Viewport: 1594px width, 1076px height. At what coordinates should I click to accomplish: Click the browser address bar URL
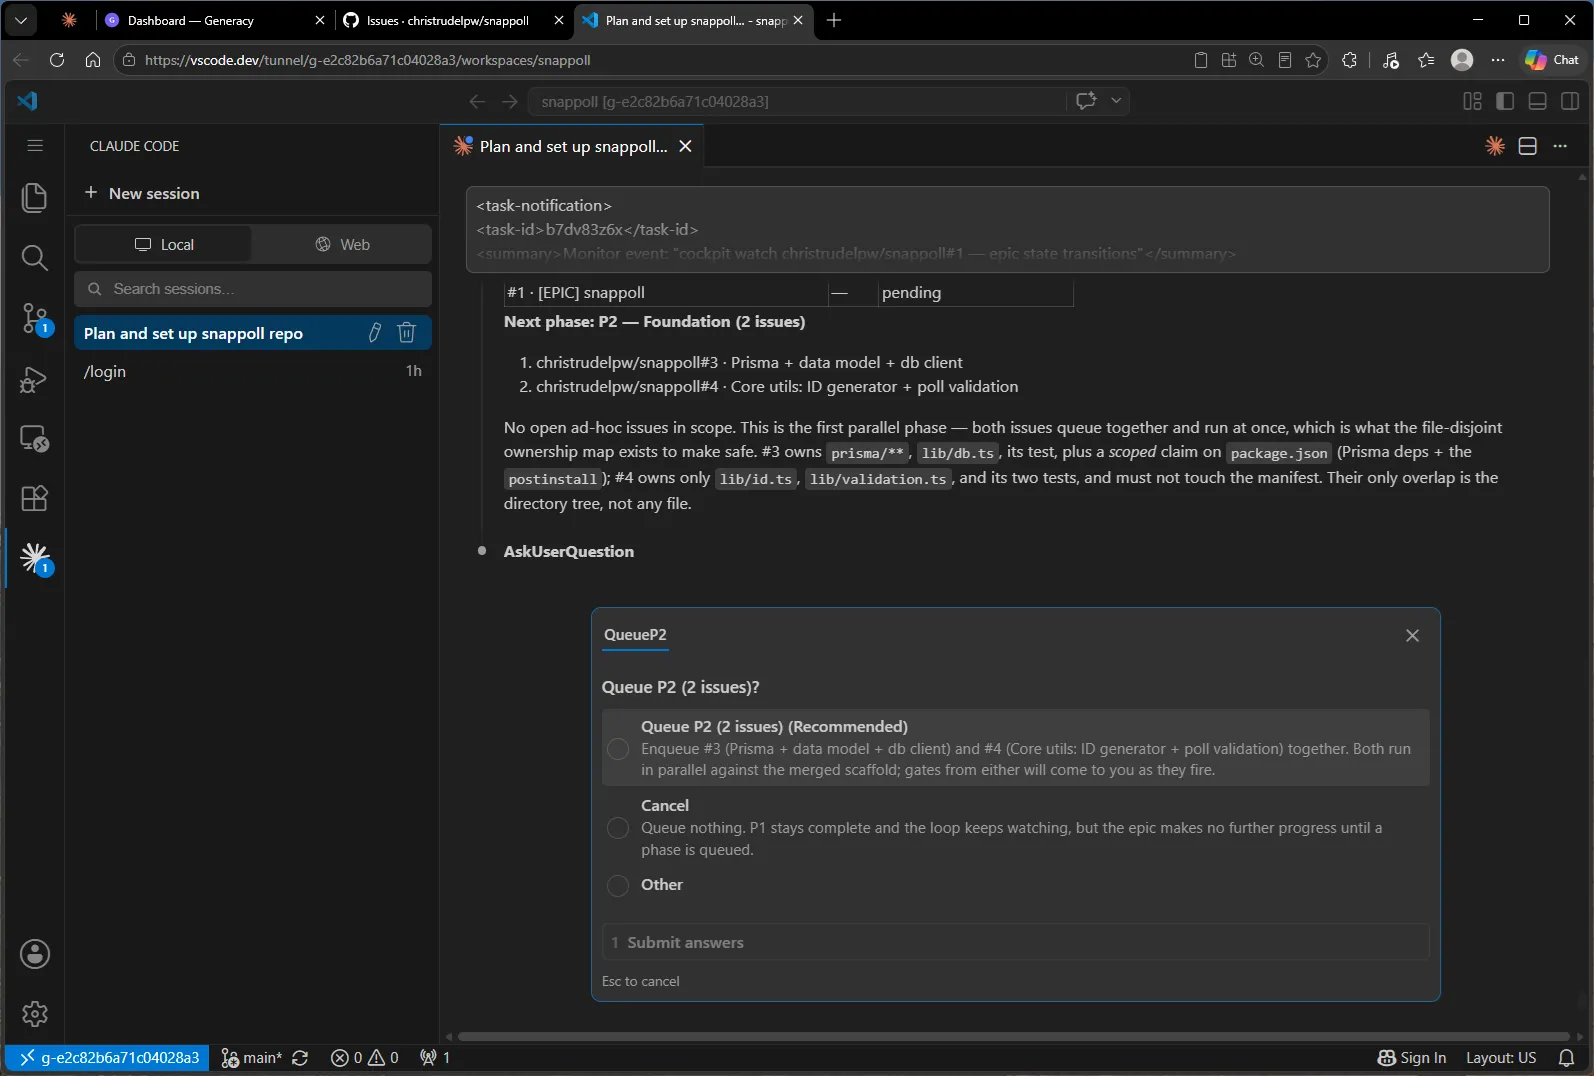pyautogui.click(x=368, y=60)
